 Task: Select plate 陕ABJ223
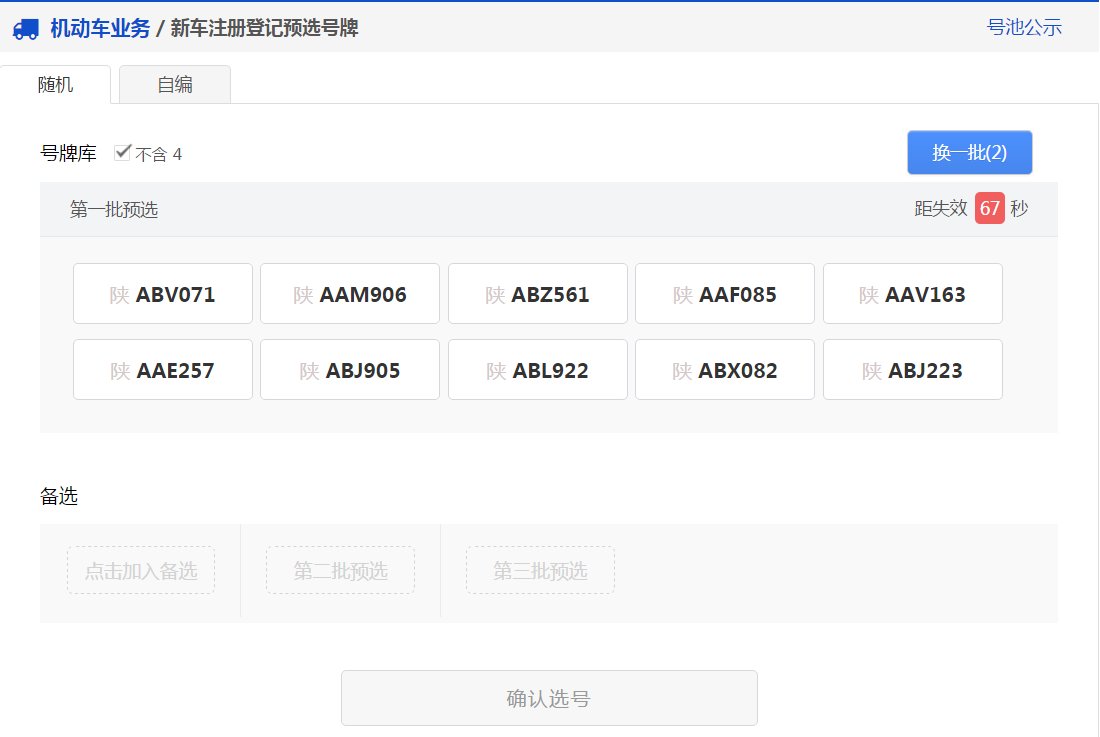coord(912,369)
